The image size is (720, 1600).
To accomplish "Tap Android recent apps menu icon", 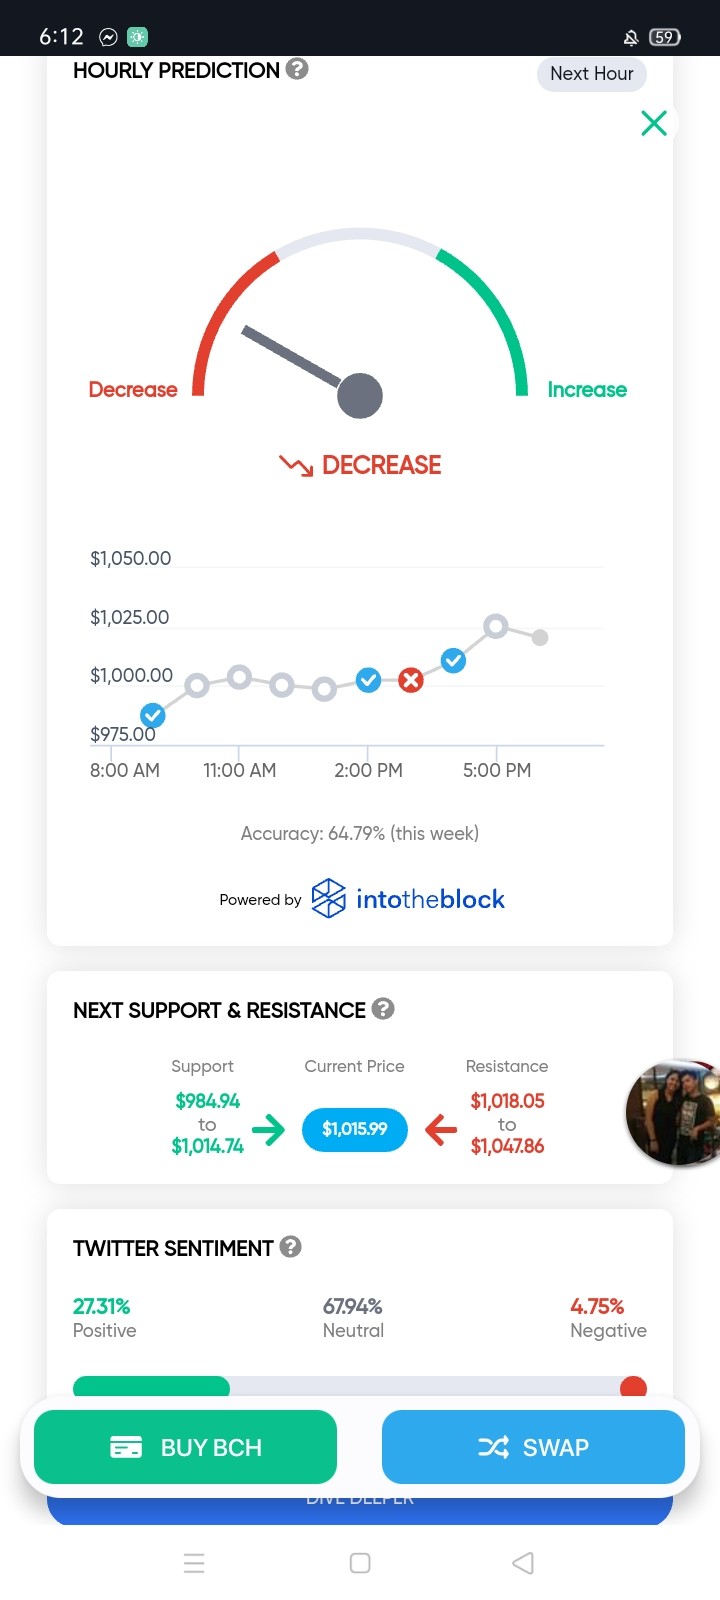I will pos(194,1563).
